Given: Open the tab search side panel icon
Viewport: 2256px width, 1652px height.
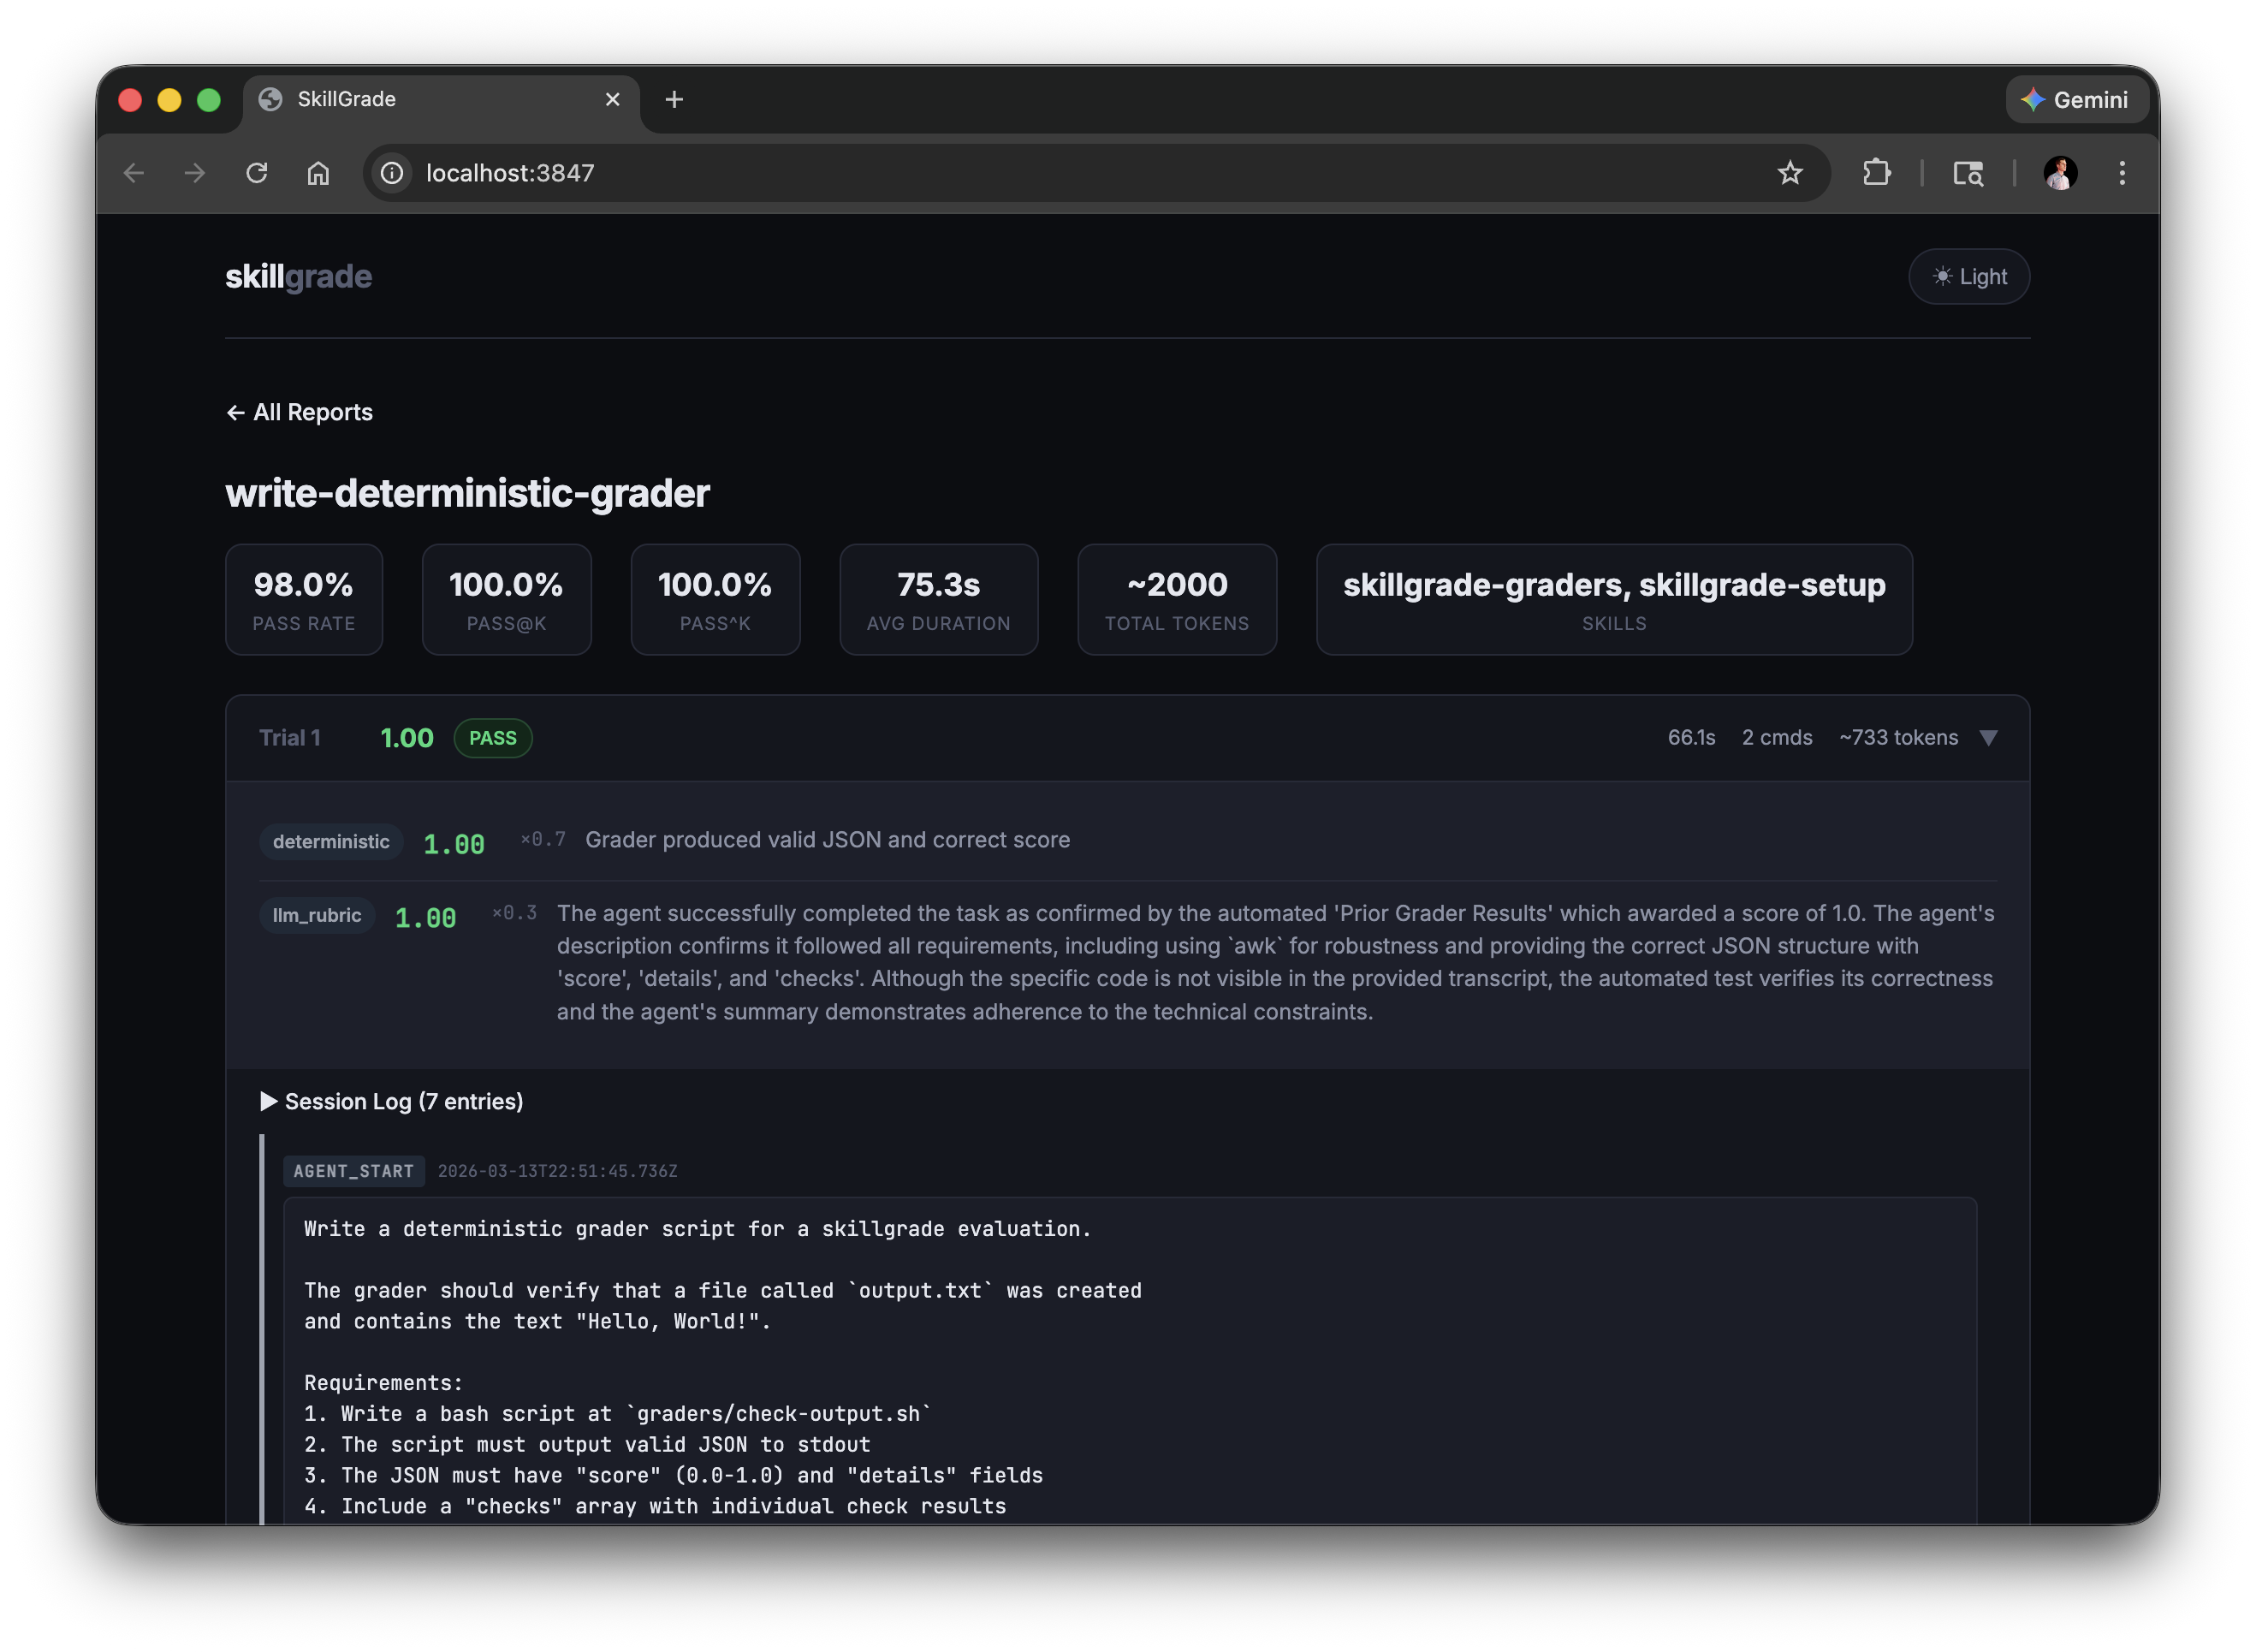Looking at the screenshot, I should [x=1967, y=173].
